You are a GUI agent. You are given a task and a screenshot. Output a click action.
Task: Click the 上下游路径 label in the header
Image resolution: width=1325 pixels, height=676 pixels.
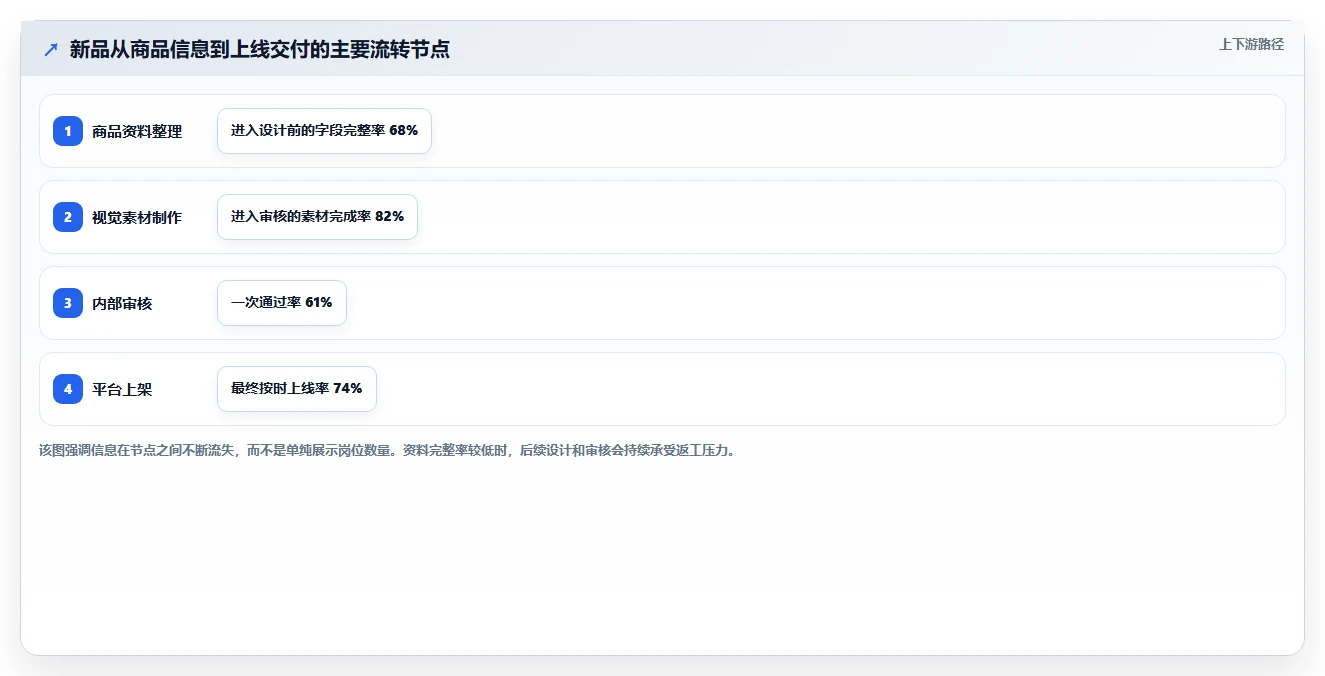pos(1251,44)
